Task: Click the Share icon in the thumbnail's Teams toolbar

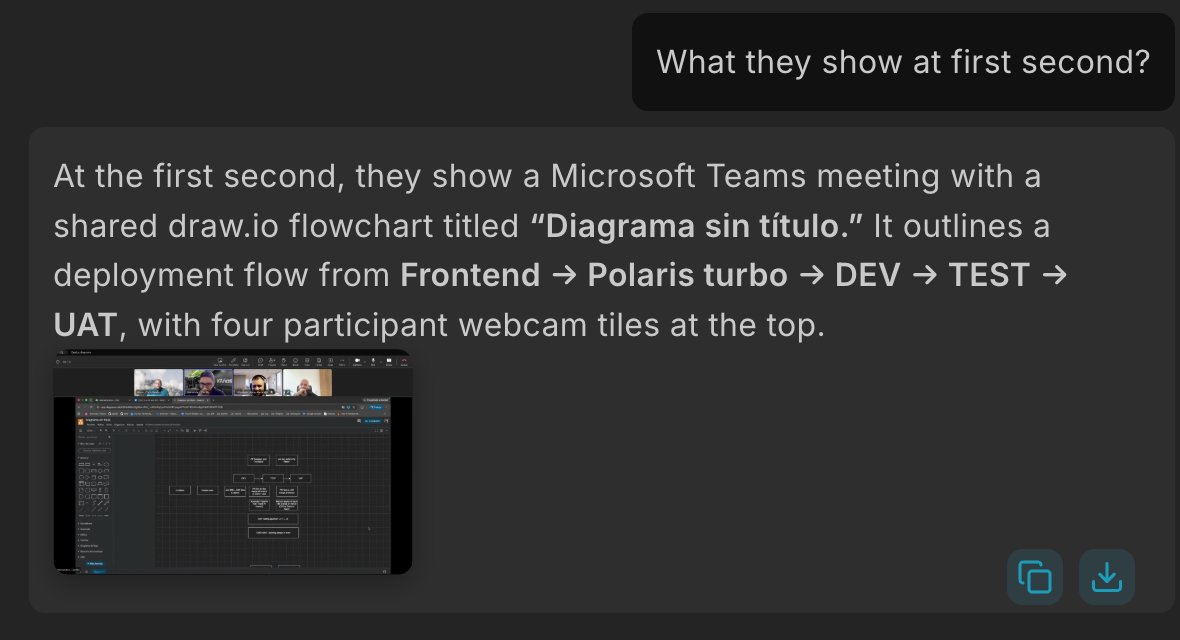Action: pyautogui.click(x=389, y=361)
